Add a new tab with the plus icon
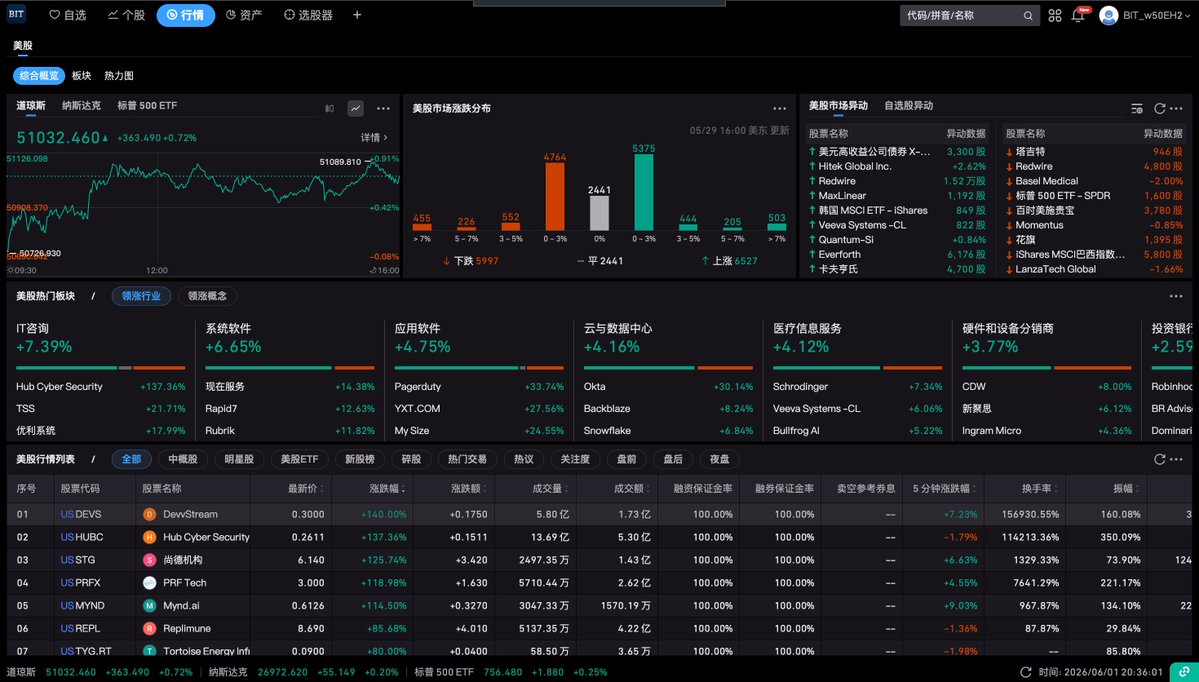The height and width of the screenshot is (682, 1199). coord(357,15)
